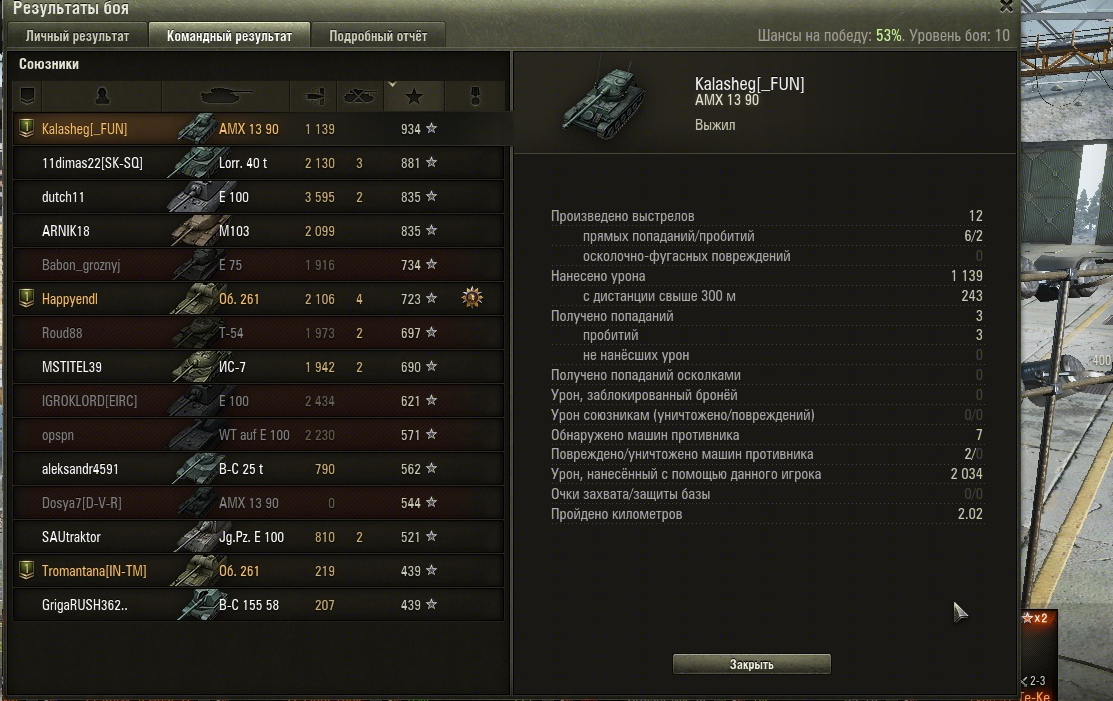Click the Закрыть button

click(751, 664)
